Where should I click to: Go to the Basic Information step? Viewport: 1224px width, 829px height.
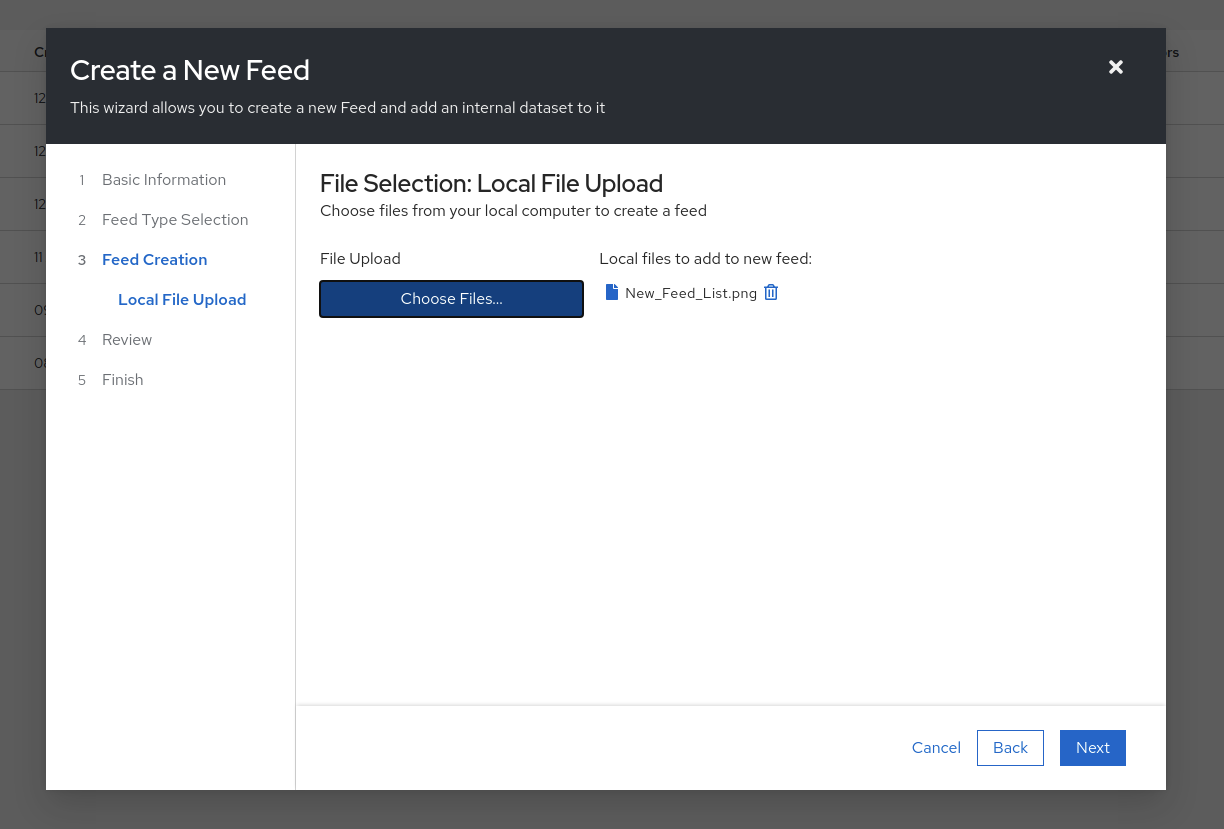(x=164, y=180)
